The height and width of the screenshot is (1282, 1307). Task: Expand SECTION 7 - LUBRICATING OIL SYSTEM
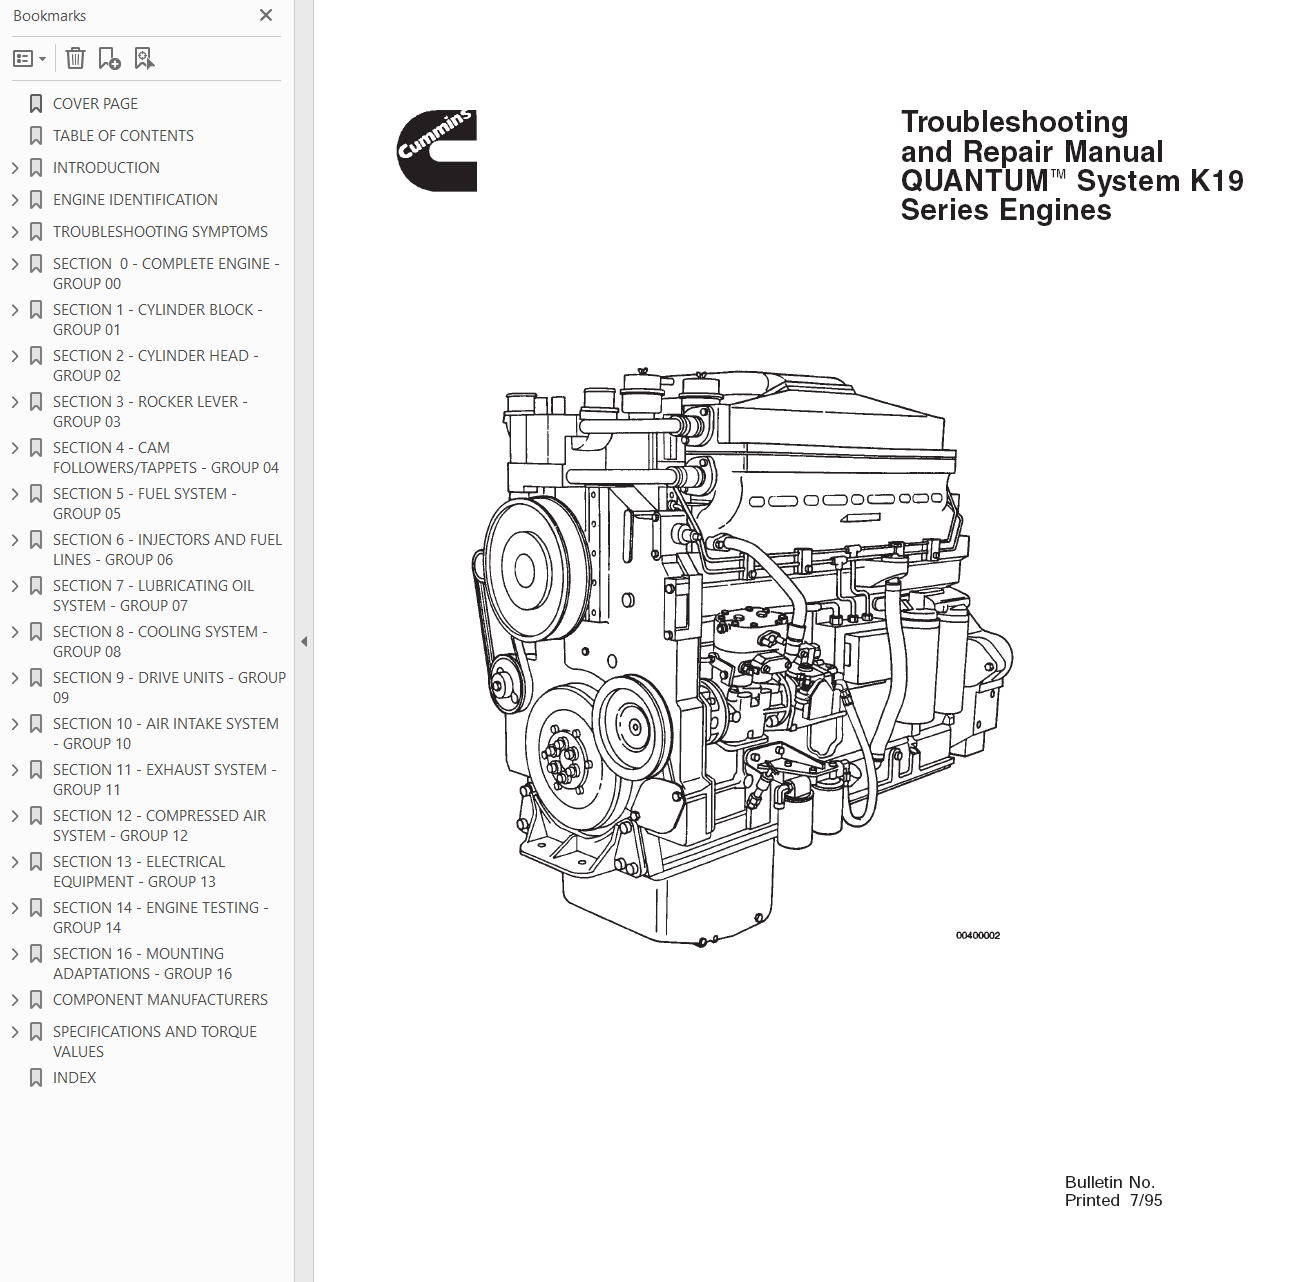coord(15,586)
